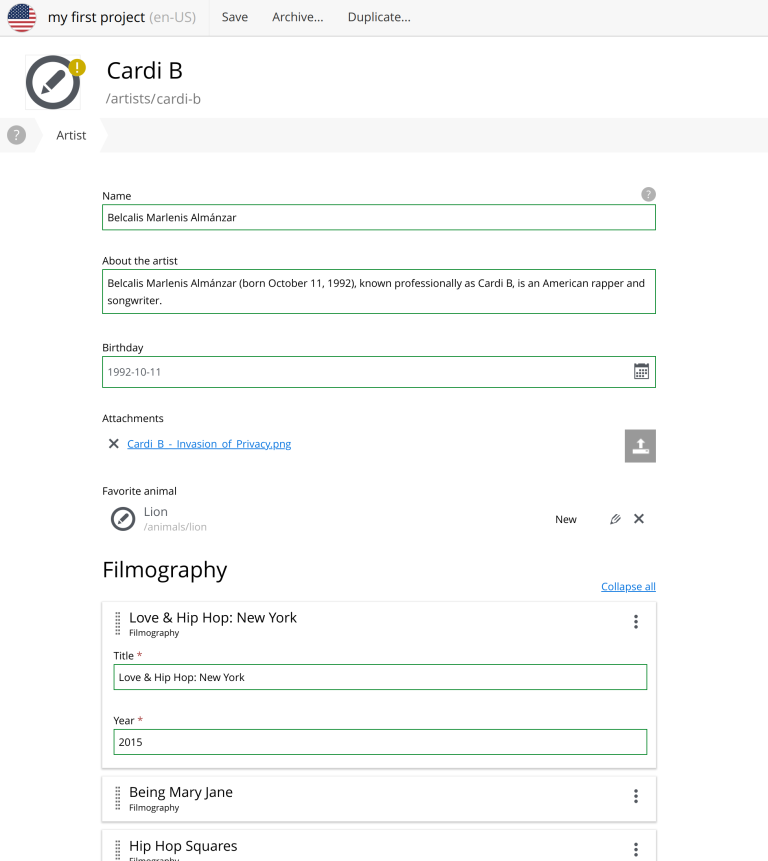This screenshot has width=768, height=861.
Task: Open the Invasion of Privacy.png attachment link
Action: click(209, 444)
